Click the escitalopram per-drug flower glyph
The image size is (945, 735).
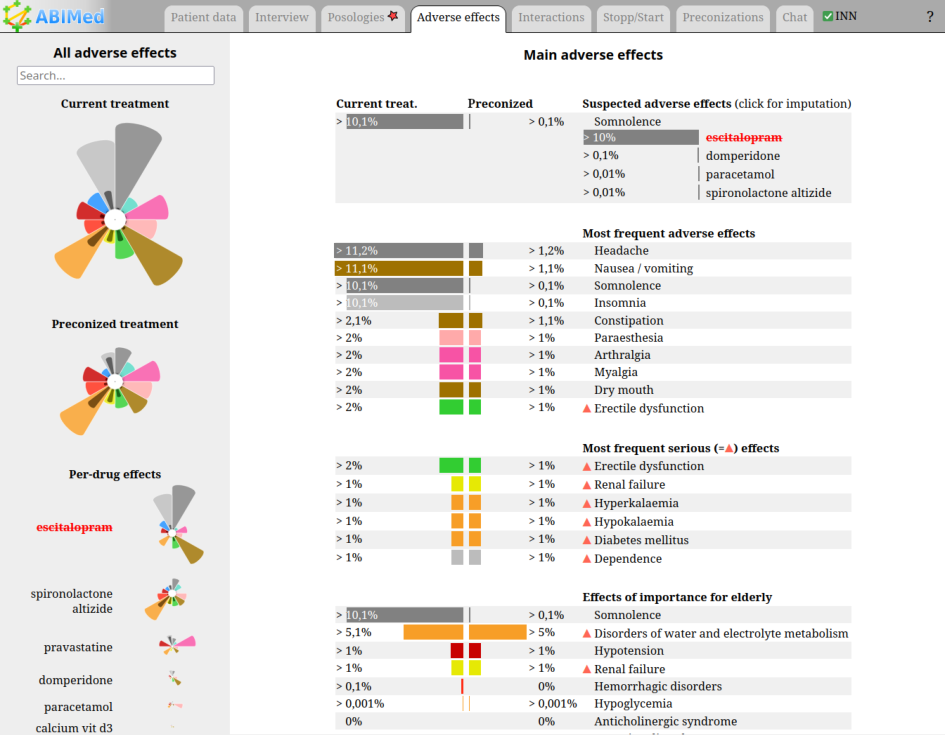(x=178, y=525)
